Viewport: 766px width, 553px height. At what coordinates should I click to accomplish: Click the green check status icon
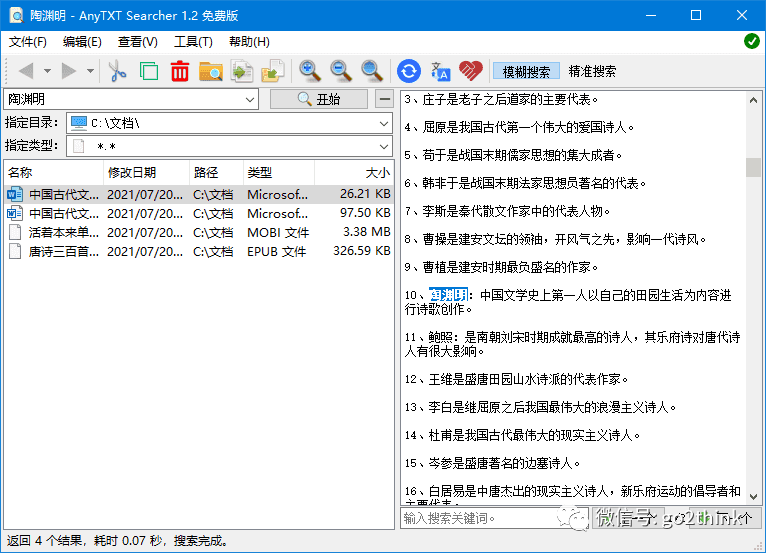coord(752,42)
